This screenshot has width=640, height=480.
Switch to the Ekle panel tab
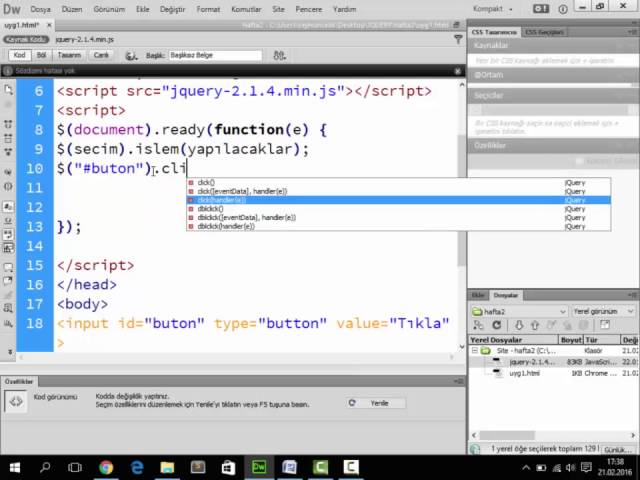tap(478, 295)
